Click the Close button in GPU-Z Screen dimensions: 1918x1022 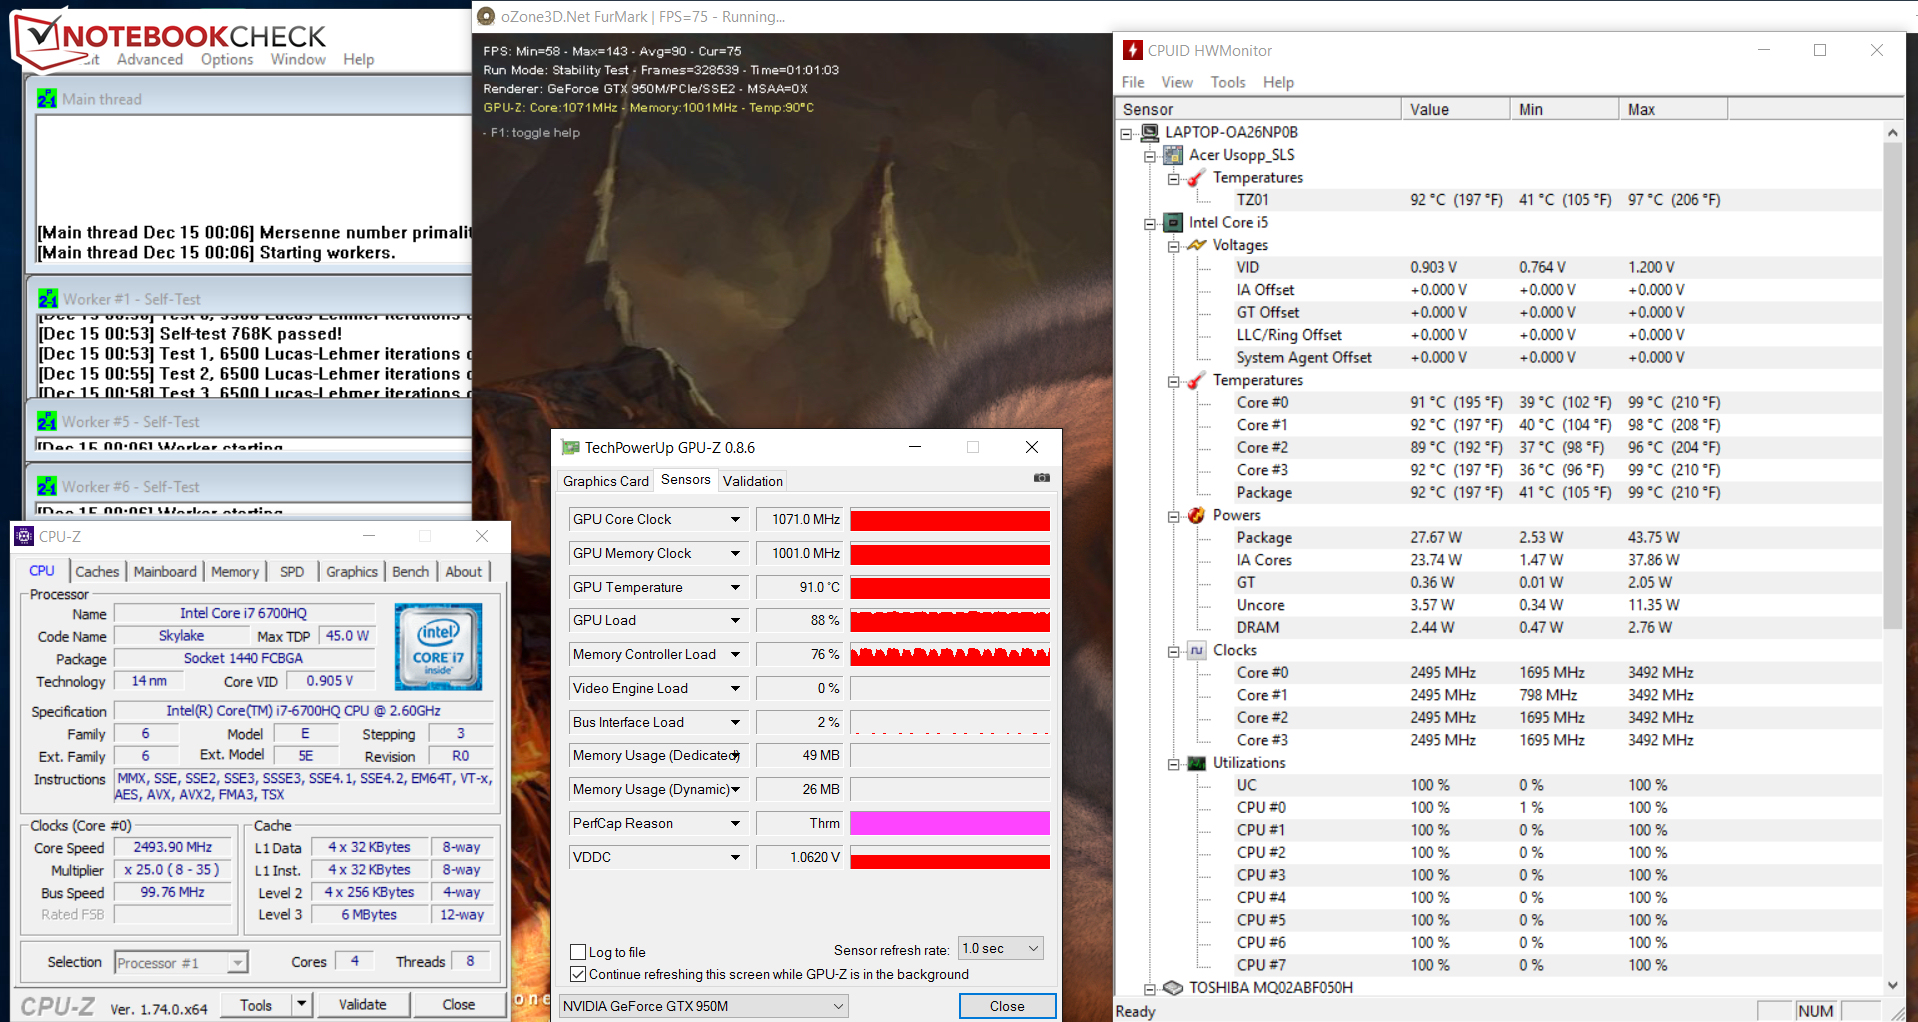pos(1007,1006)
